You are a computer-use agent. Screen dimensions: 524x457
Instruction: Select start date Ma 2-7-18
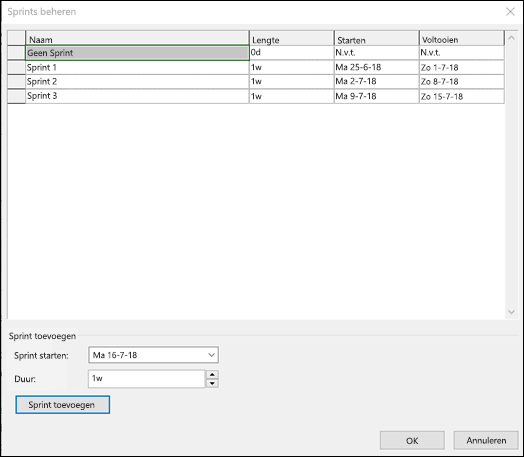point(377,82)
